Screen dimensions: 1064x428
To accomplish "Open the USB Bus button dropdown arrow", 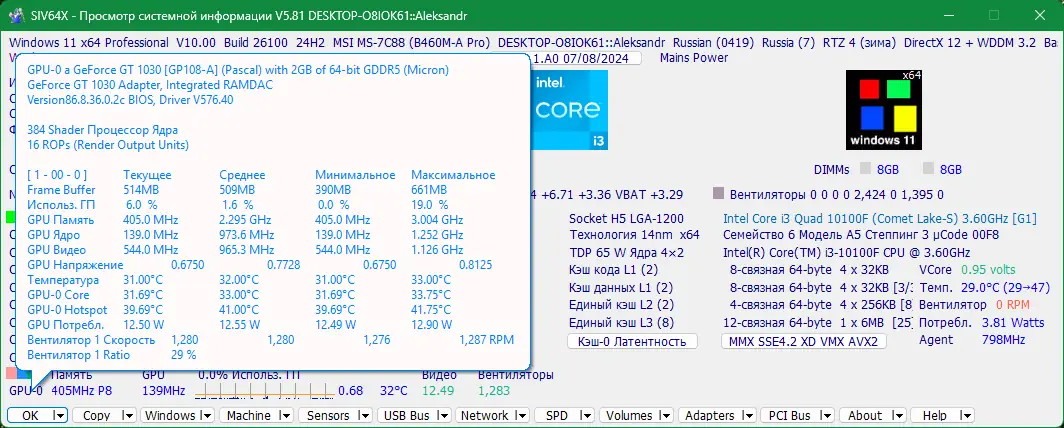I will (443, 415).
